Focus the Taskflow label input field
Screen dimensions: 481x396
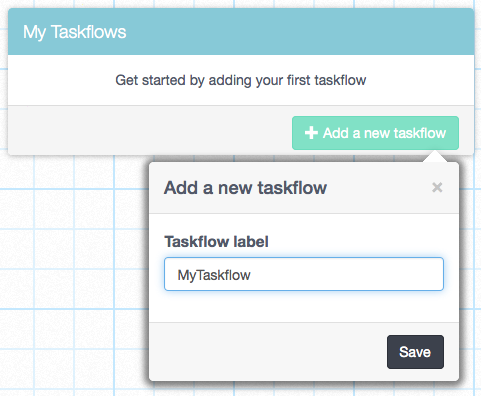[x=304, y=274]
